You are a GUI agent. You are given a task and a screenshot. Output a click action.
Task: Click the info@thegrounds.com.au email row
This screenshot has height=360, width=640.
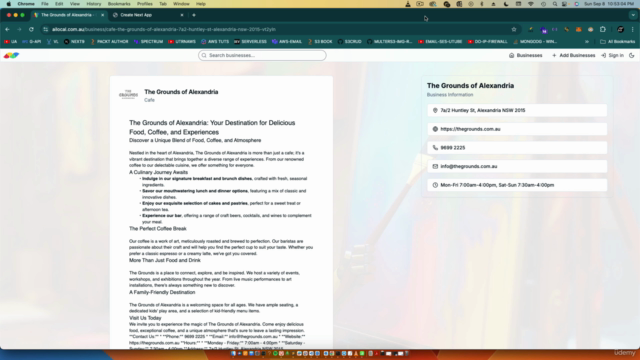point(517,167)
